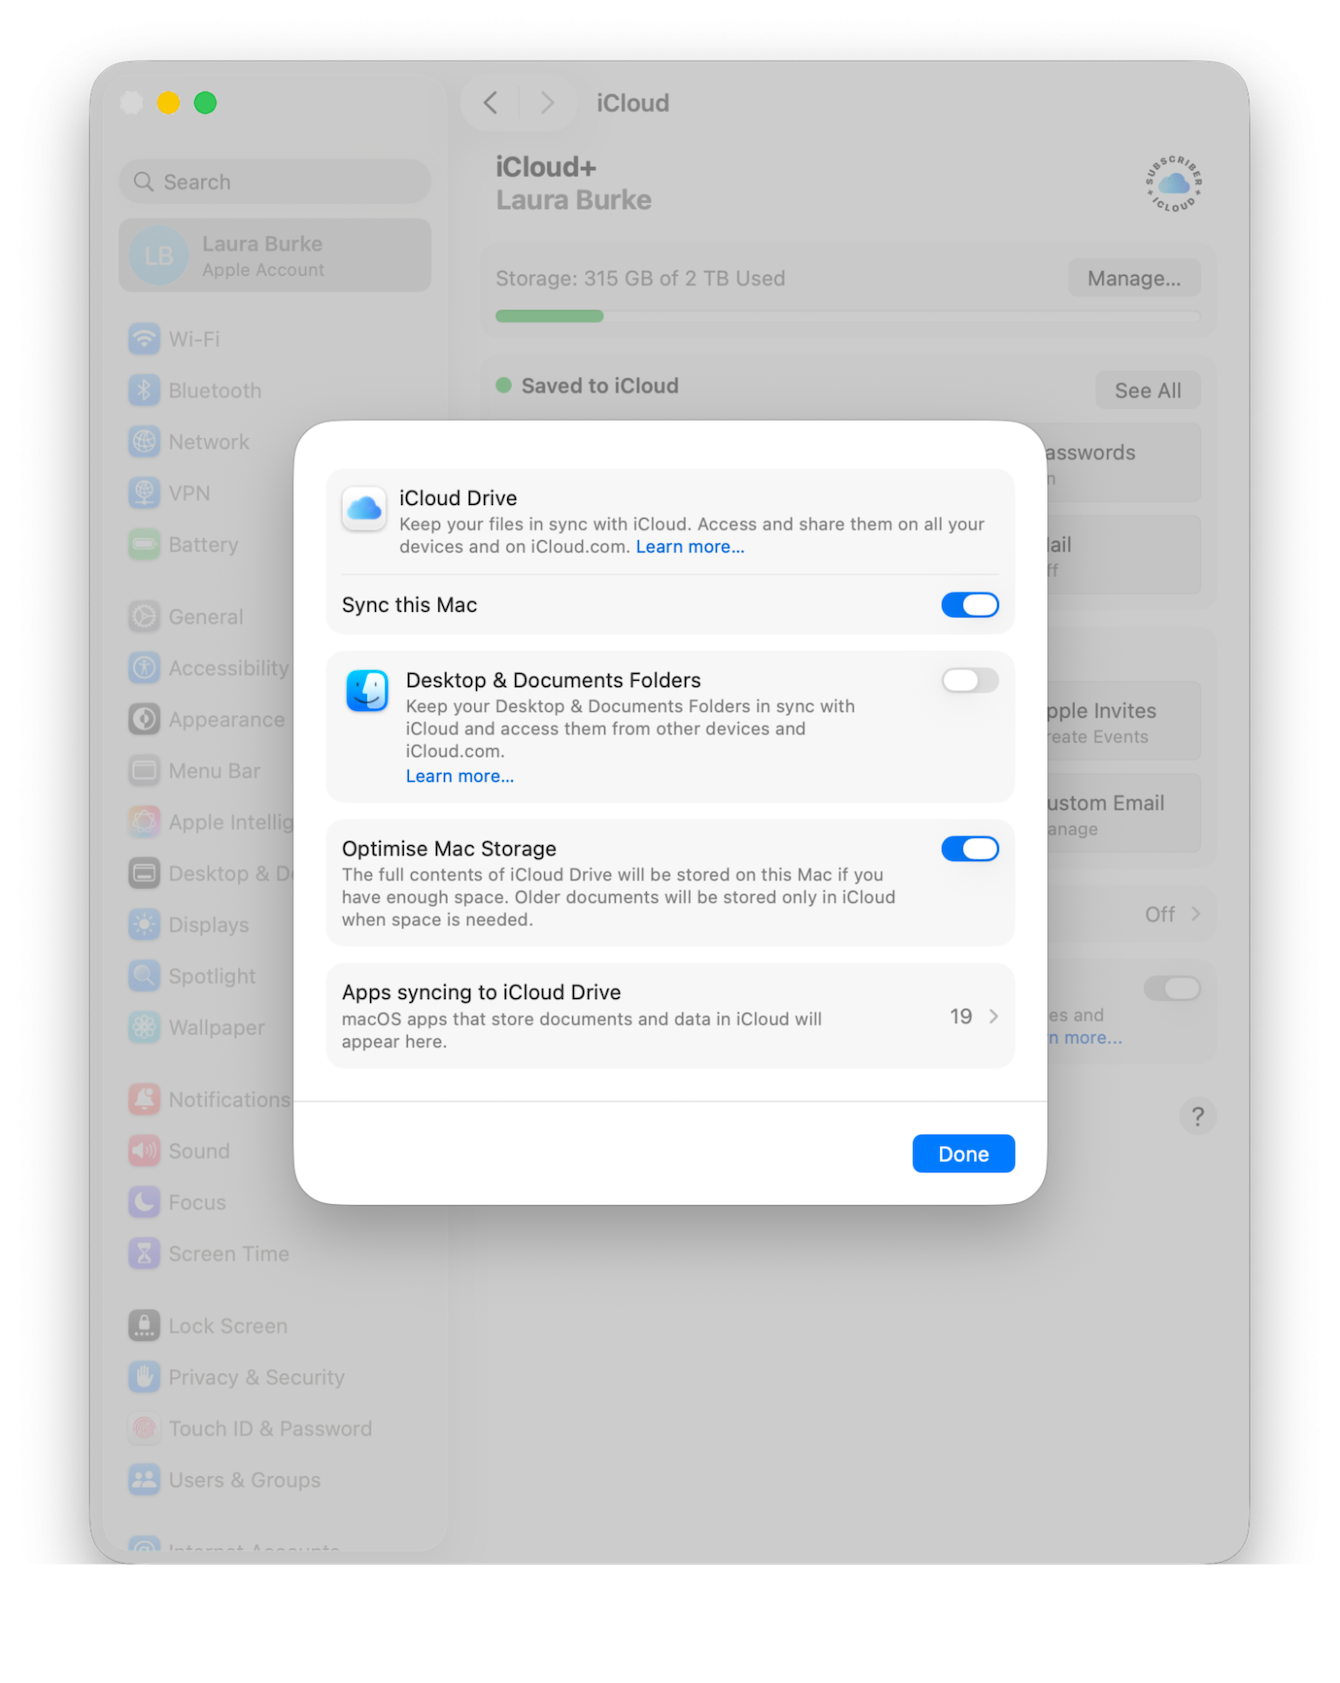Turn off Sync this Mac toggle
Screen dimensions: 1340x1683
(969, 605)
